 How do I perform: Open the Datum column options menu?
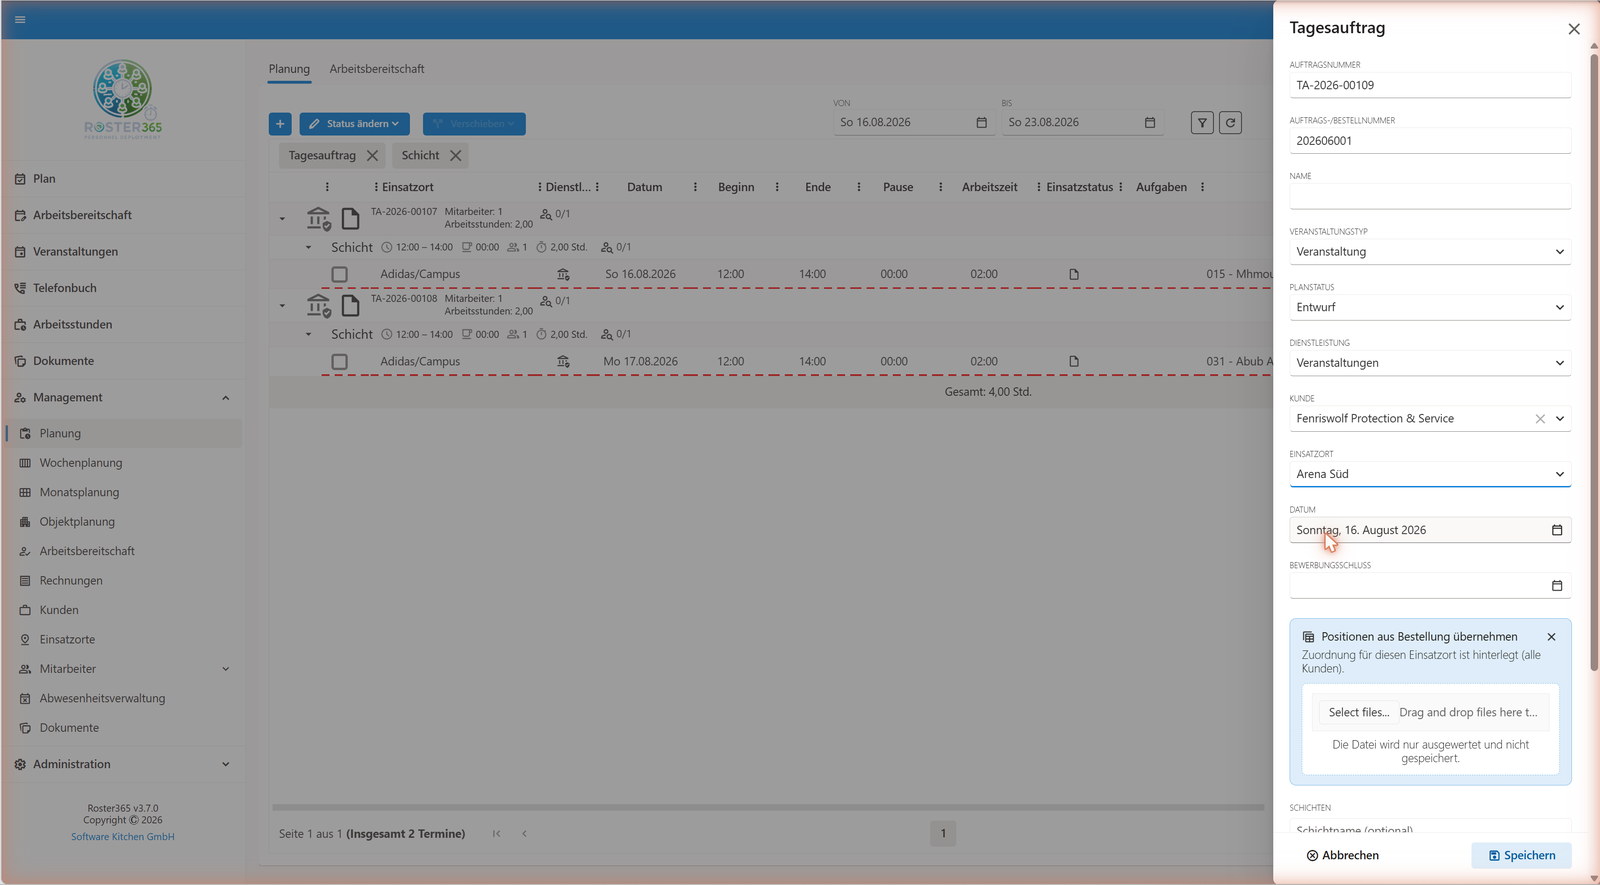(695, 187)
